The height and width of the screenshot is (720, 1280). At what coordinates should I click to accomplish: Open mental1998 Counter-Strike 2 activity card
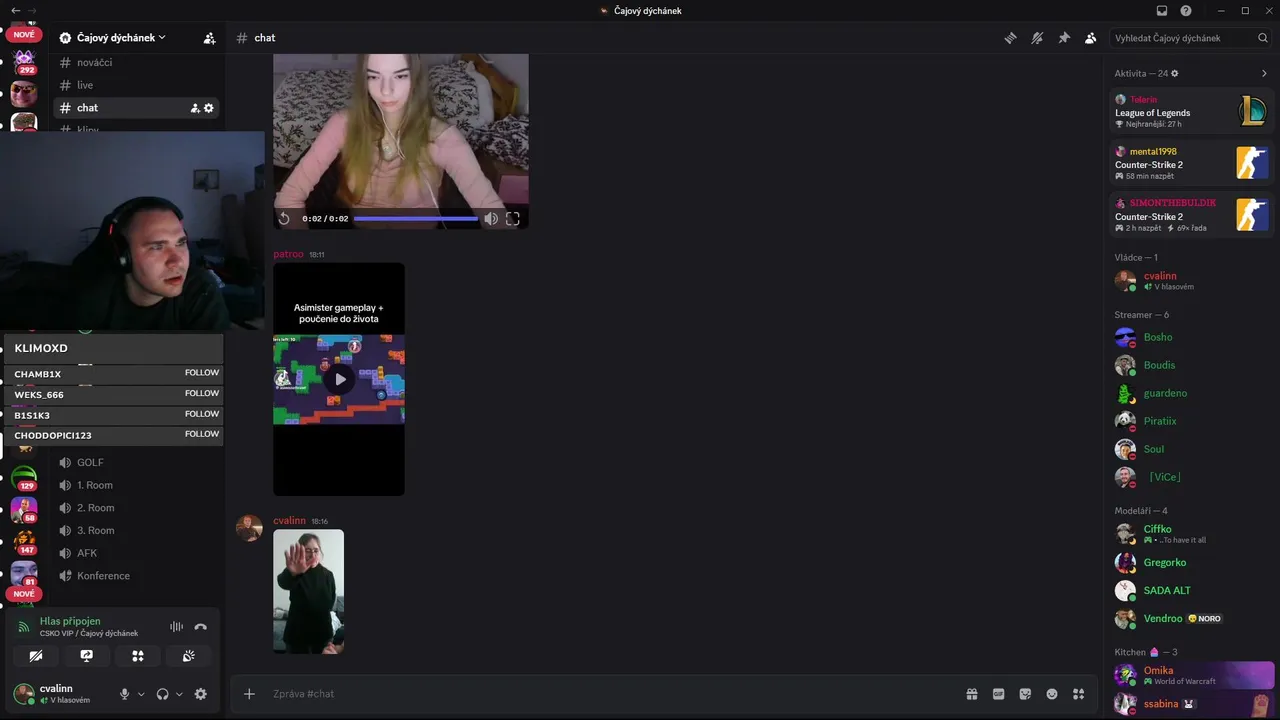1192,163
